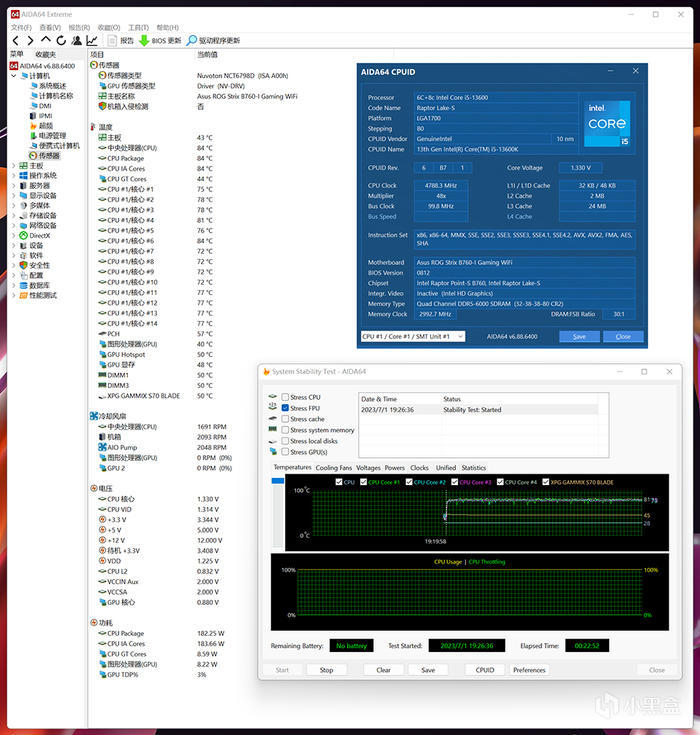The width and height of the screenshot is (700, 735).
Task: Open the 收藏(O) menu
Action: point(109,28)
